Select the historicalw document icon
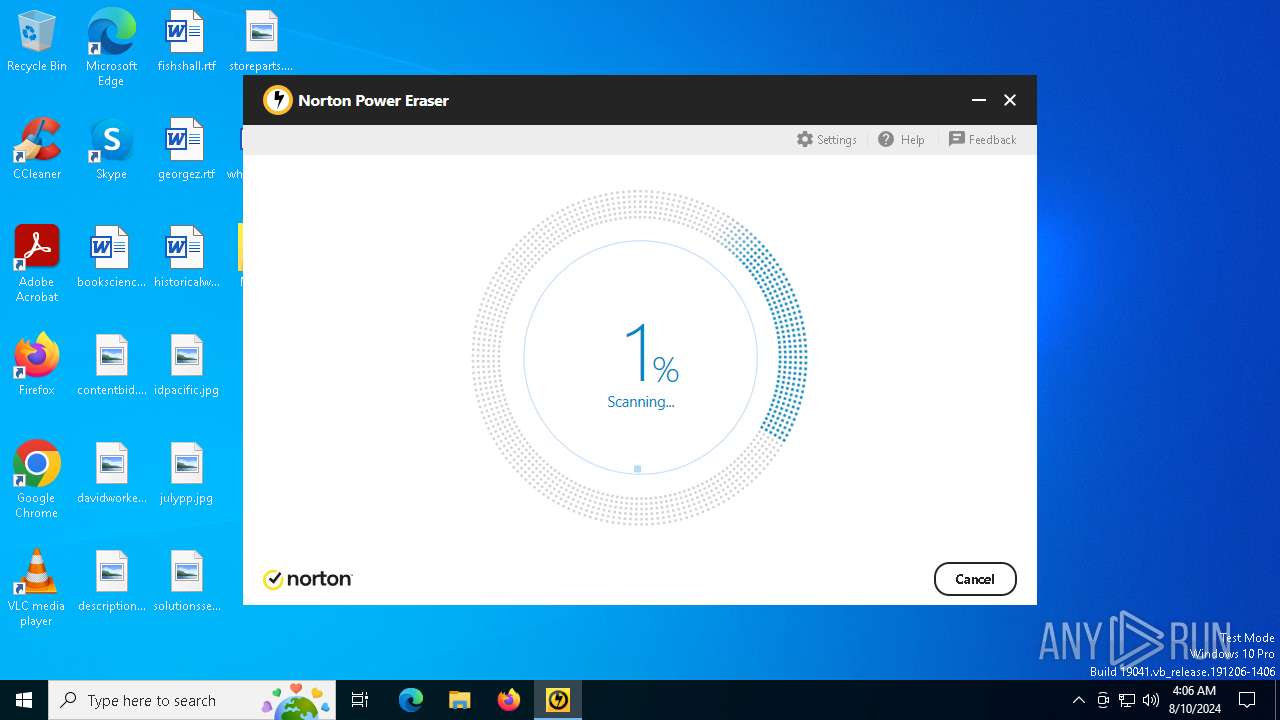Viewport: 1280px width, 720px height. (186, 257)
